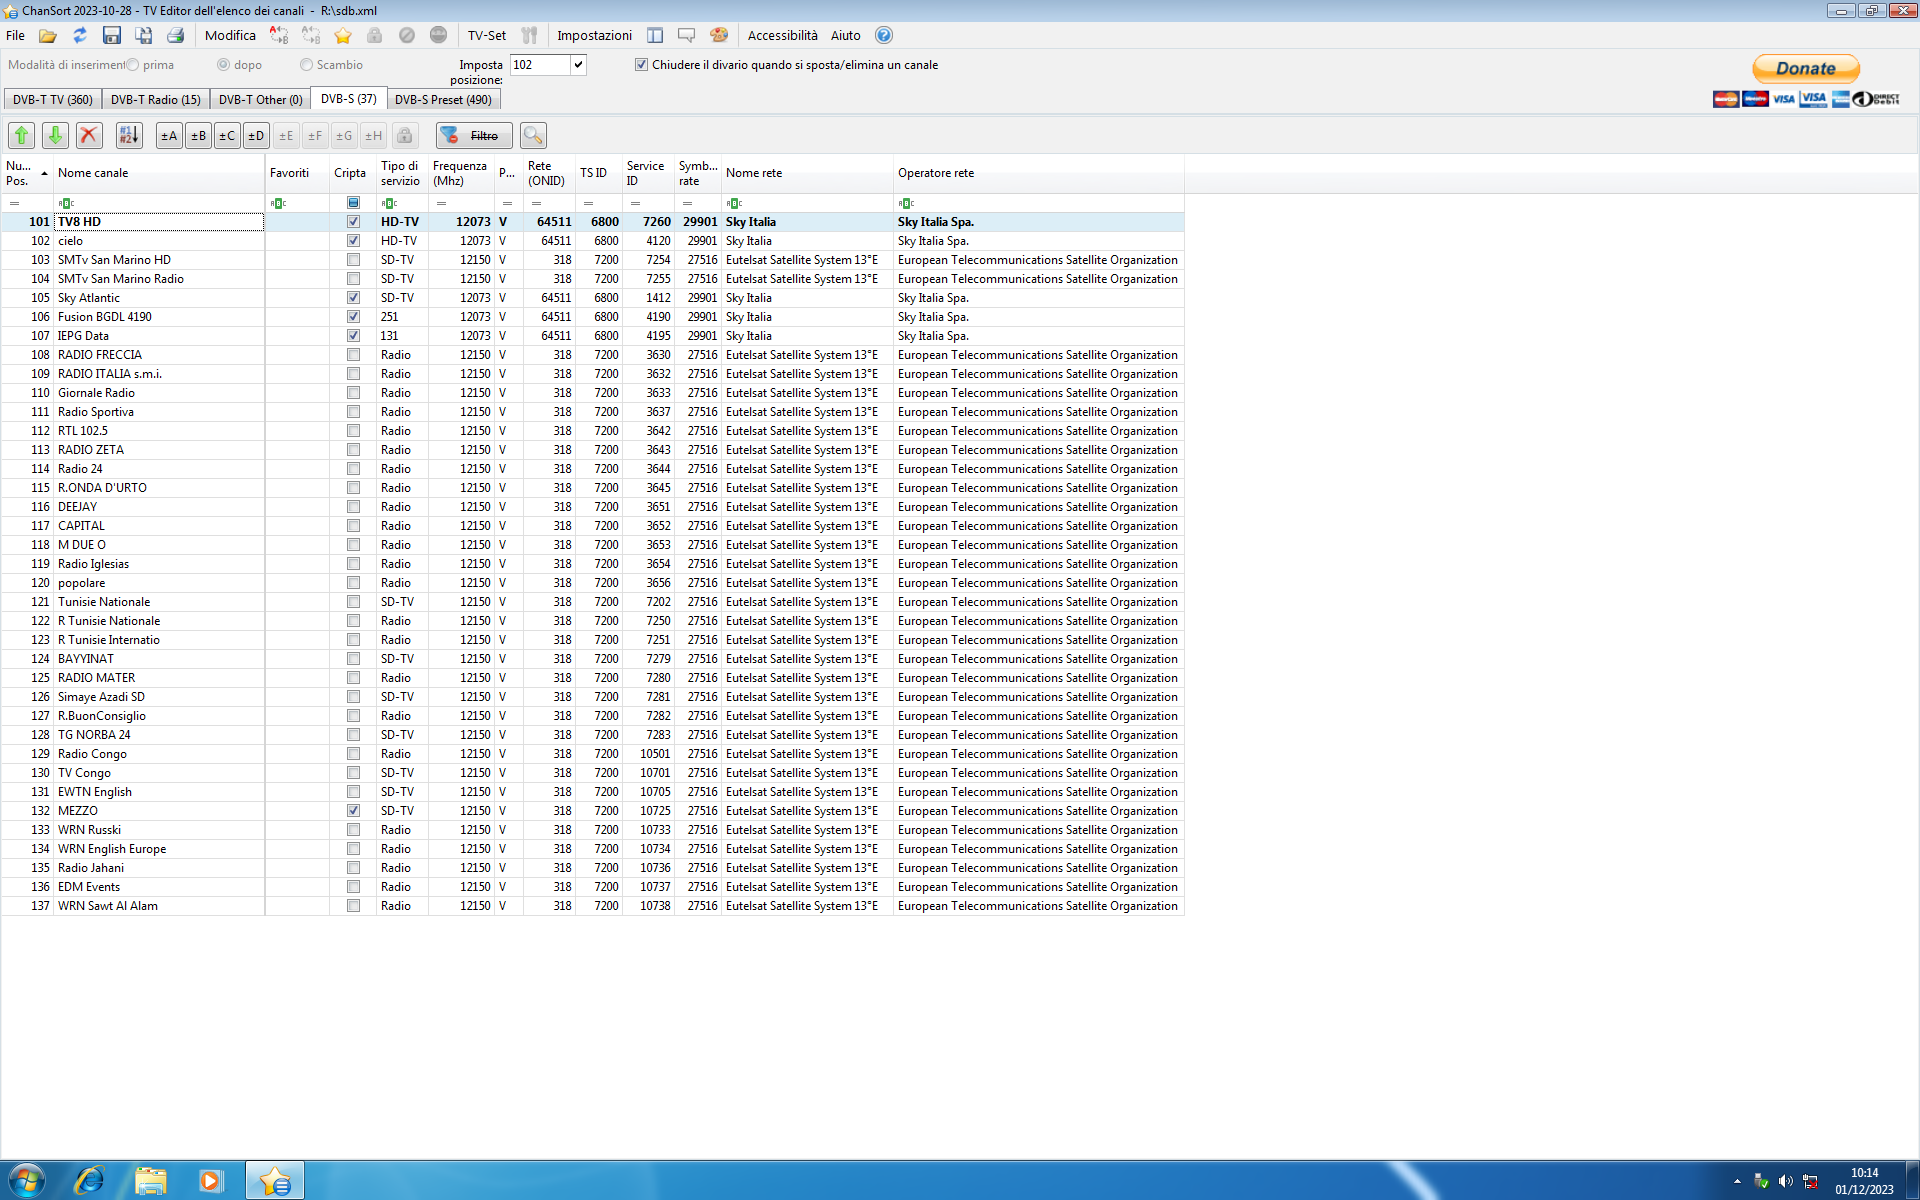Click the Donate PayPal button
This screenshot has height=1200, width=1920.
tap(1806, 69)
